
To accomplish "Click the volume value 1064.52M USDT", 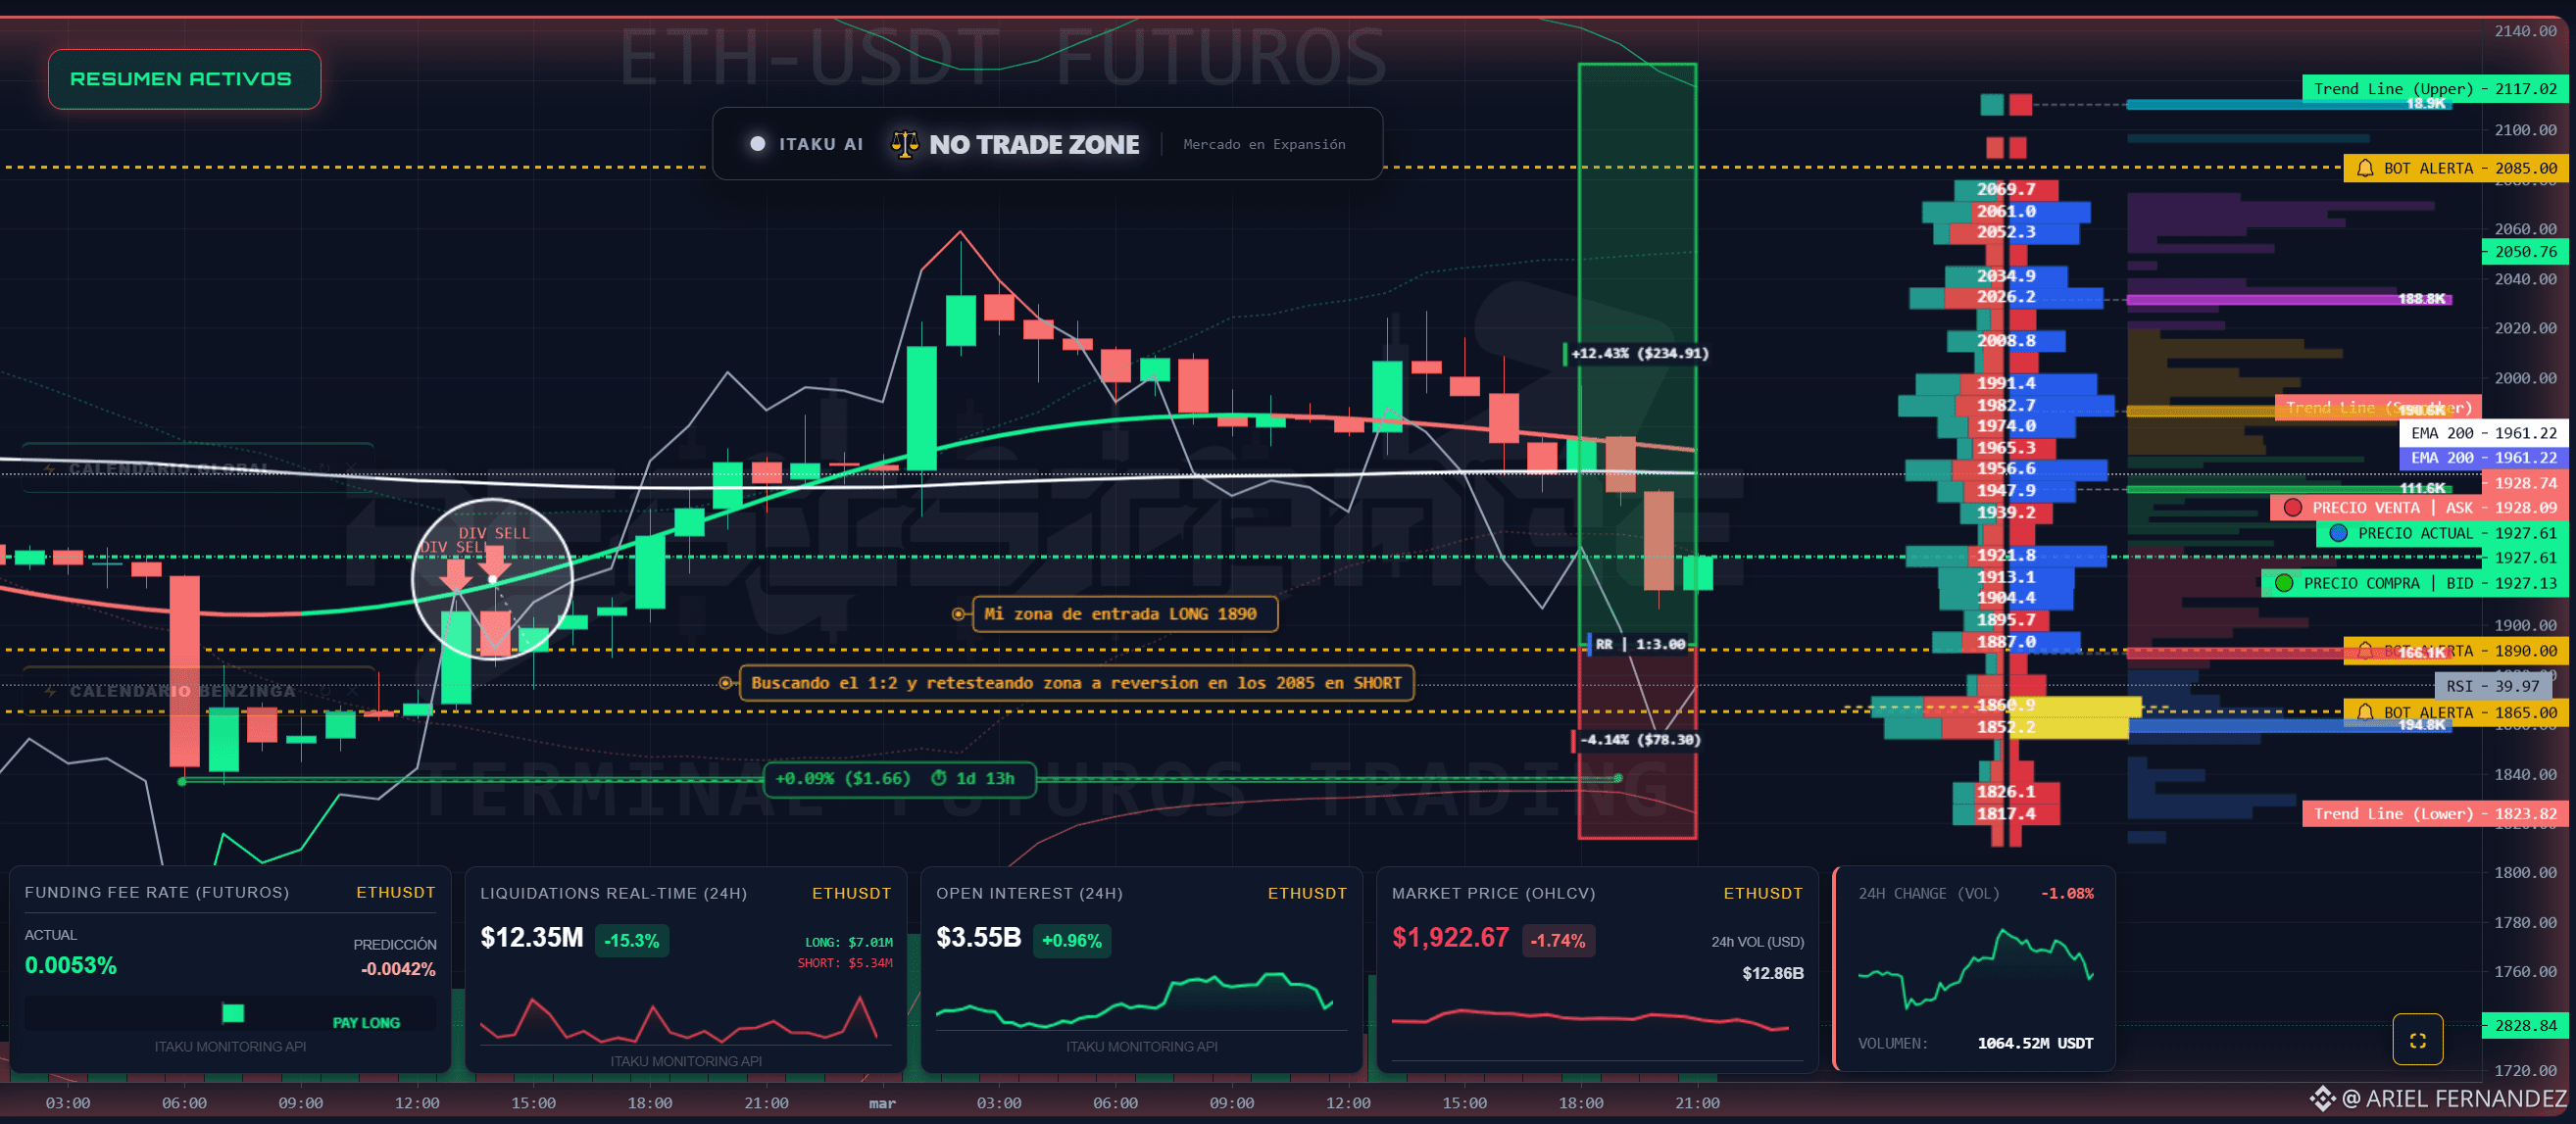I will pos(2035,1043).
